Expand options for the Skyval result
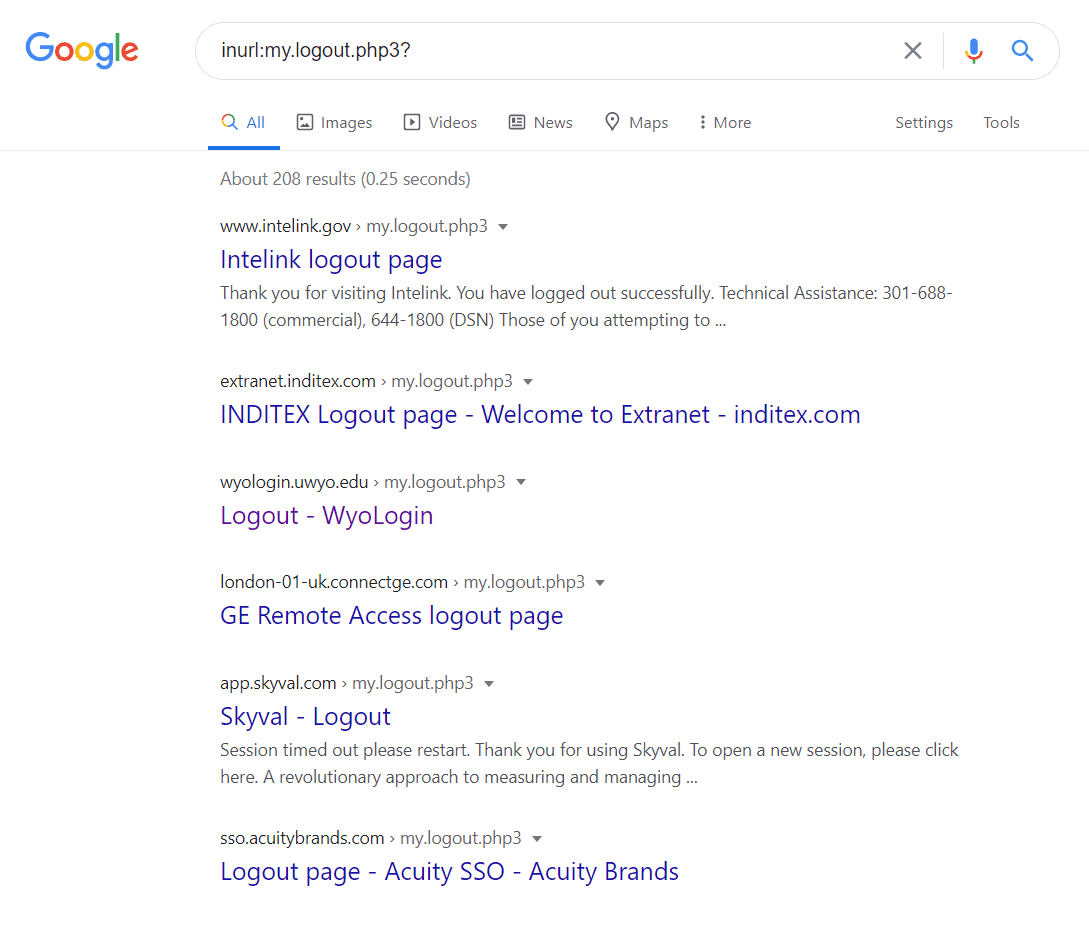Image resolution: width=1089 pixels, height=926 pixels. (x=489, y=682)
